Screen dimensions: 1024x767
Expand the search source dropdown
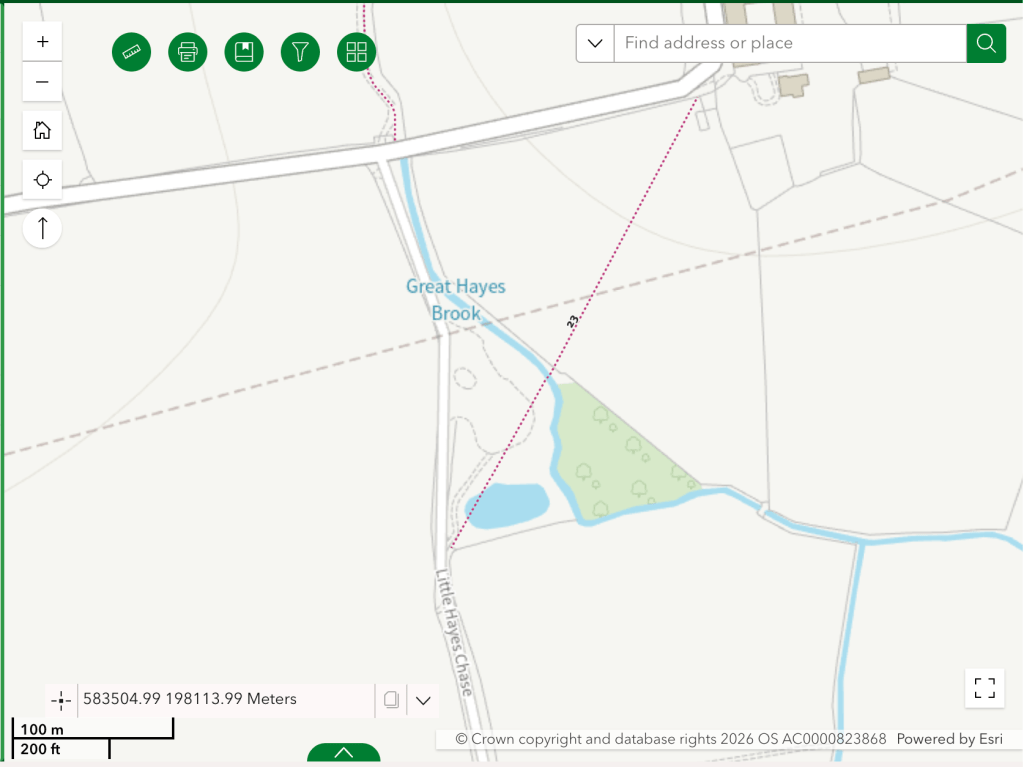595,43
